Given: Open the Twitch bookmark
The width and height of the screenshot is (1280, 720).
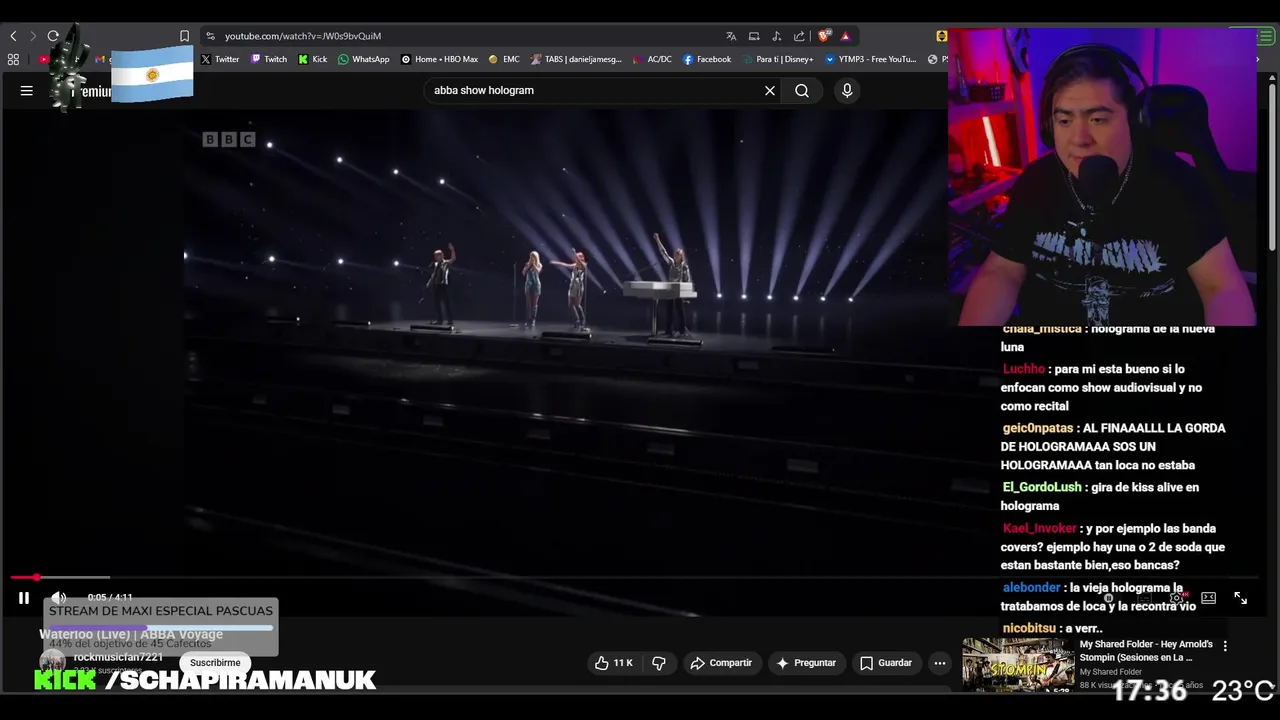Looking at the screenshot, I should [x=269, y=59].
